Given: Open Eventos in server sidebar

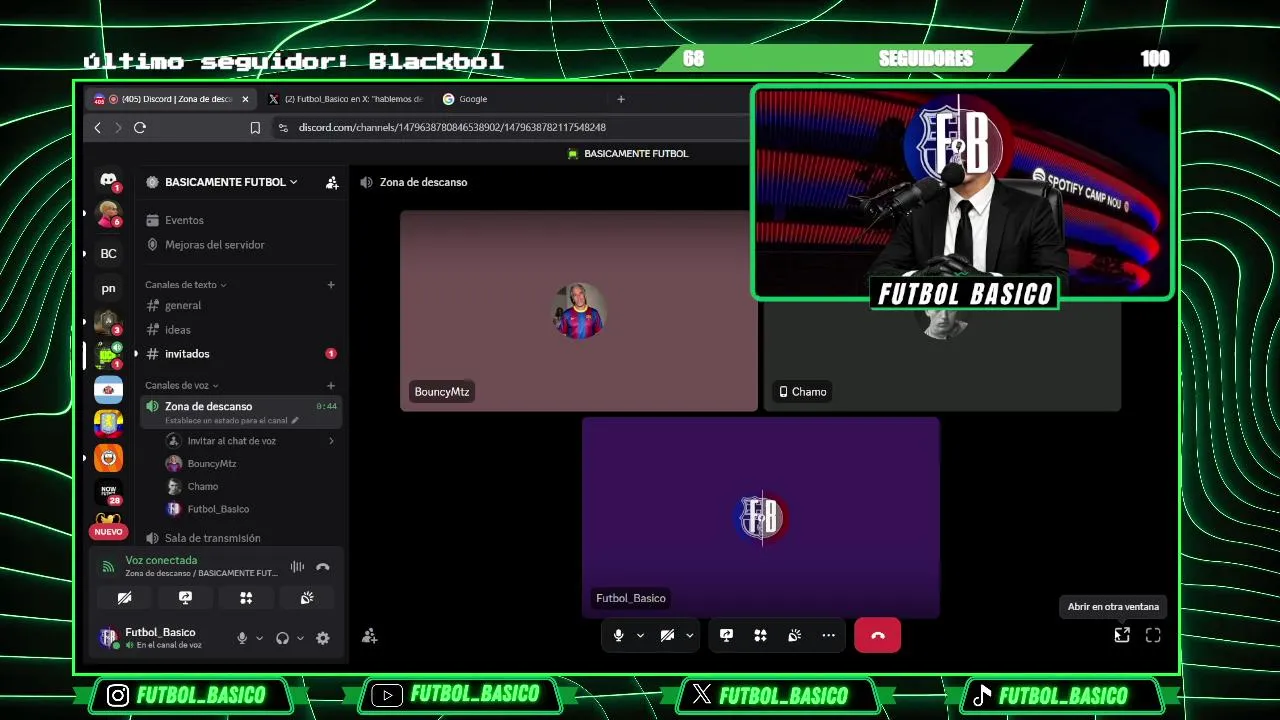Looking at the screenshot, I should coord(240,220).
